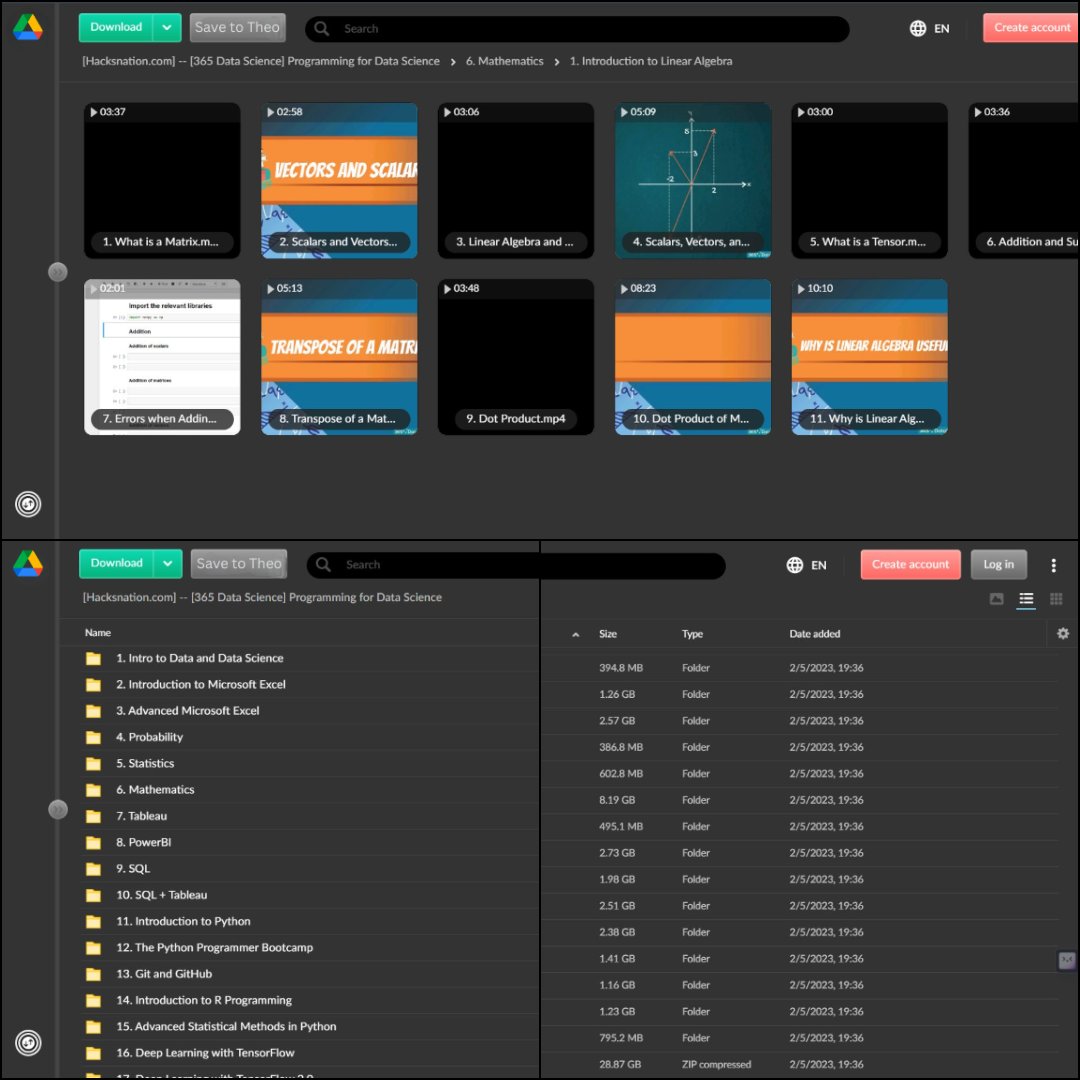
Task: Click the circular icon at bottom-left of bottom panel
Action: coord(28,1043)
